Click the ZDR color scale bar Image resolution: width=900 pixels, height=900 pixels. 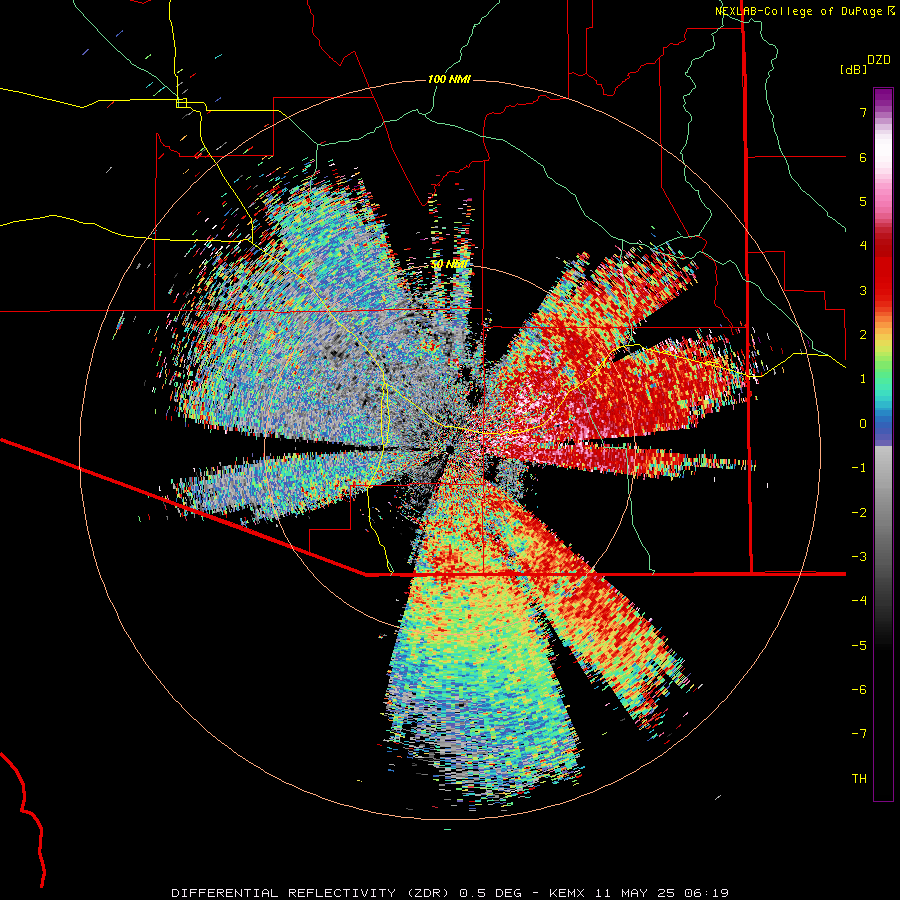pos(883,445)
